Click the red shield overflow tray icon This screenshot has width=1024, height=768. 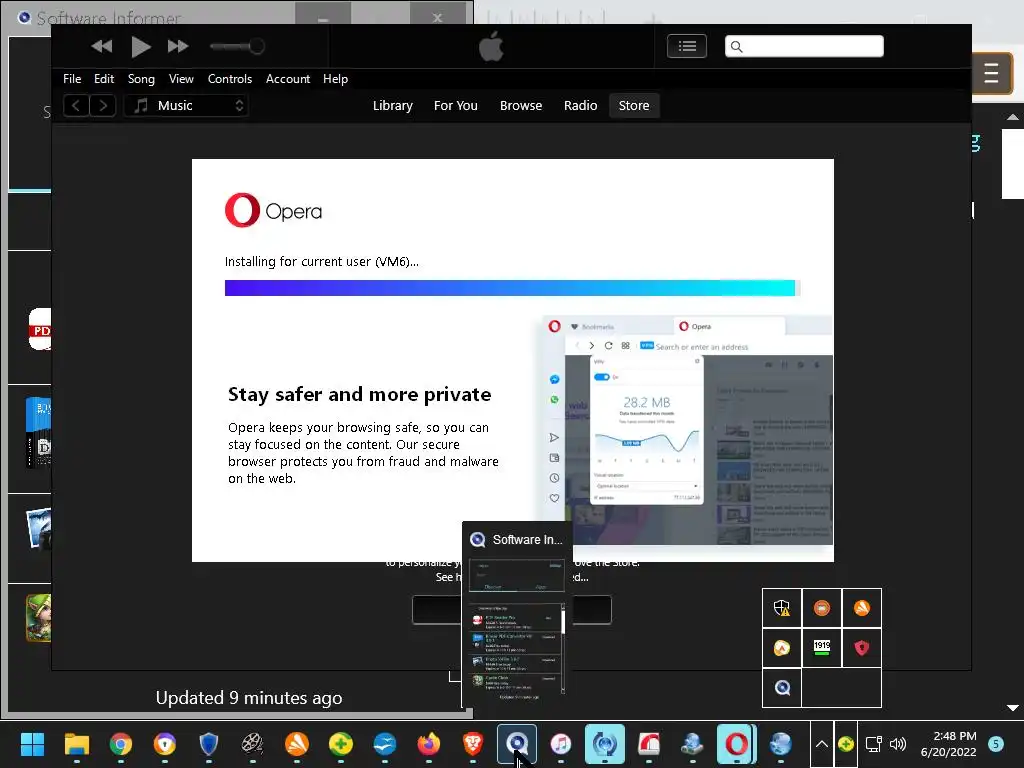point(861,648)
